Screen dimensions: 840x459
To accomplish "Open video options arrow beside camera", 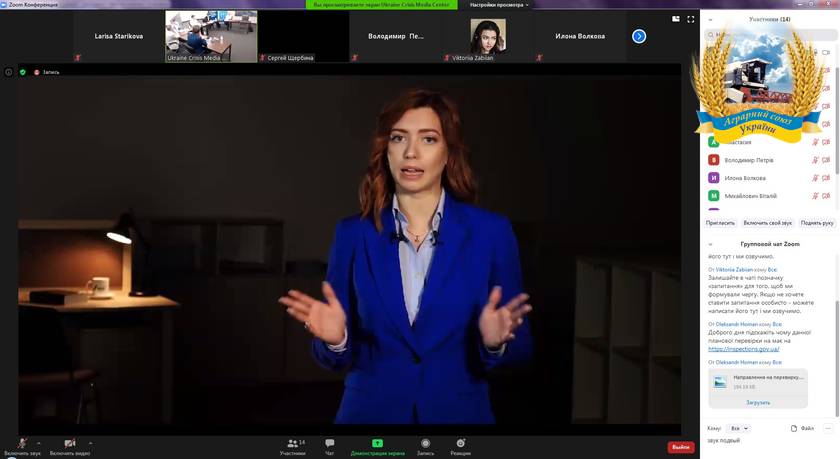I will 90,443.
